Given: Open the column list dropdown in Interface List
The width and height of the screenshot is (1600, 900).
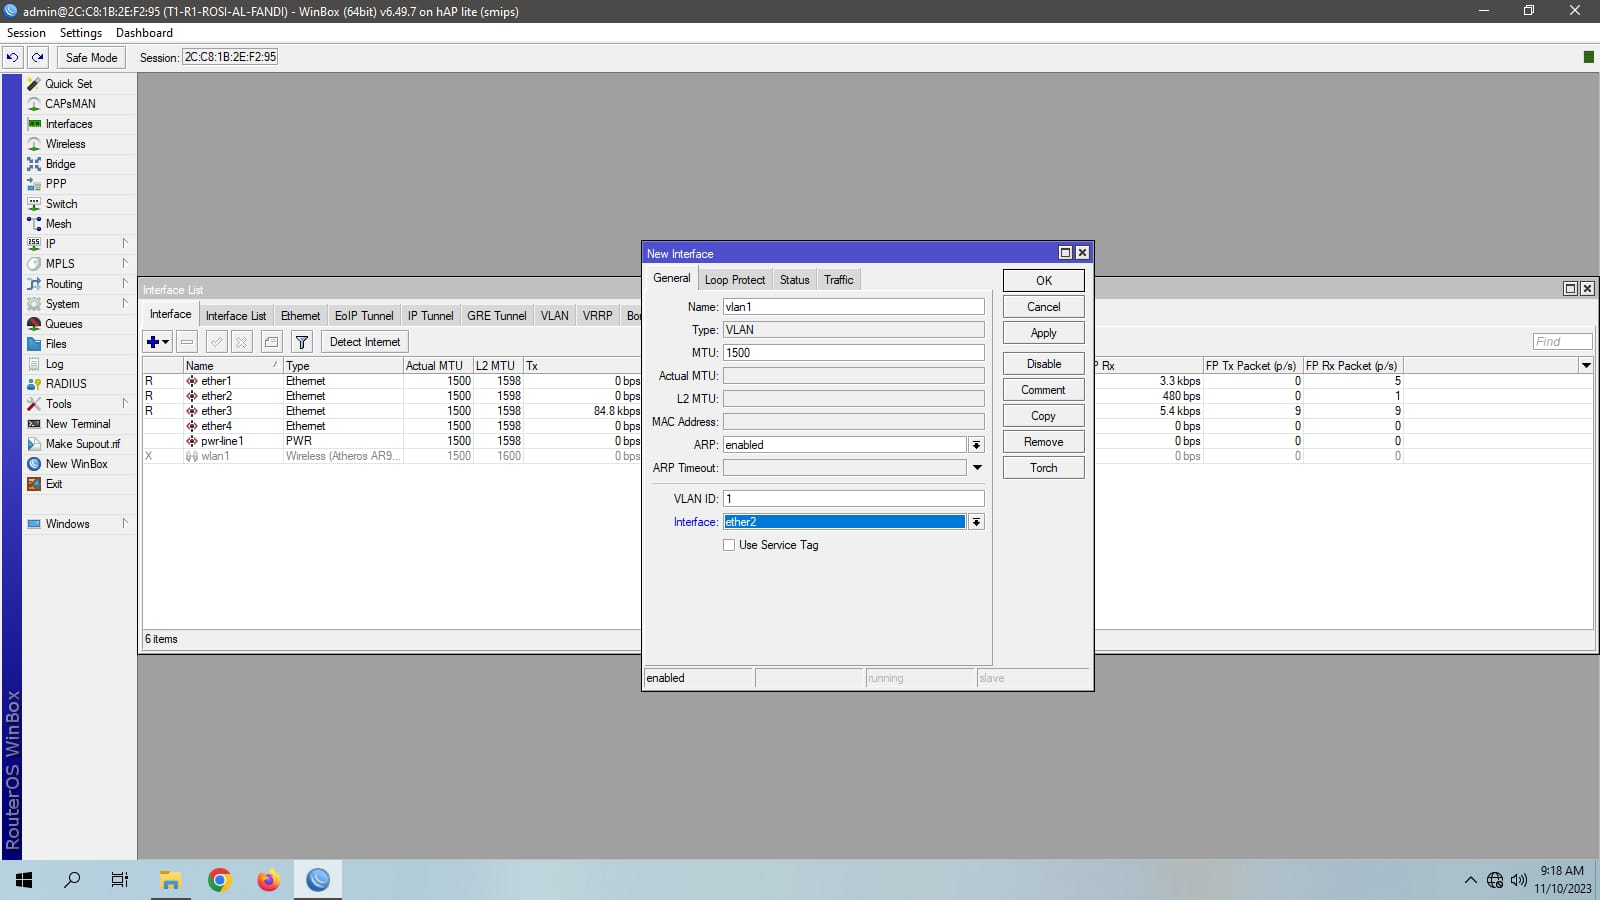Looking at the screenshot, I should point(1586,366).
